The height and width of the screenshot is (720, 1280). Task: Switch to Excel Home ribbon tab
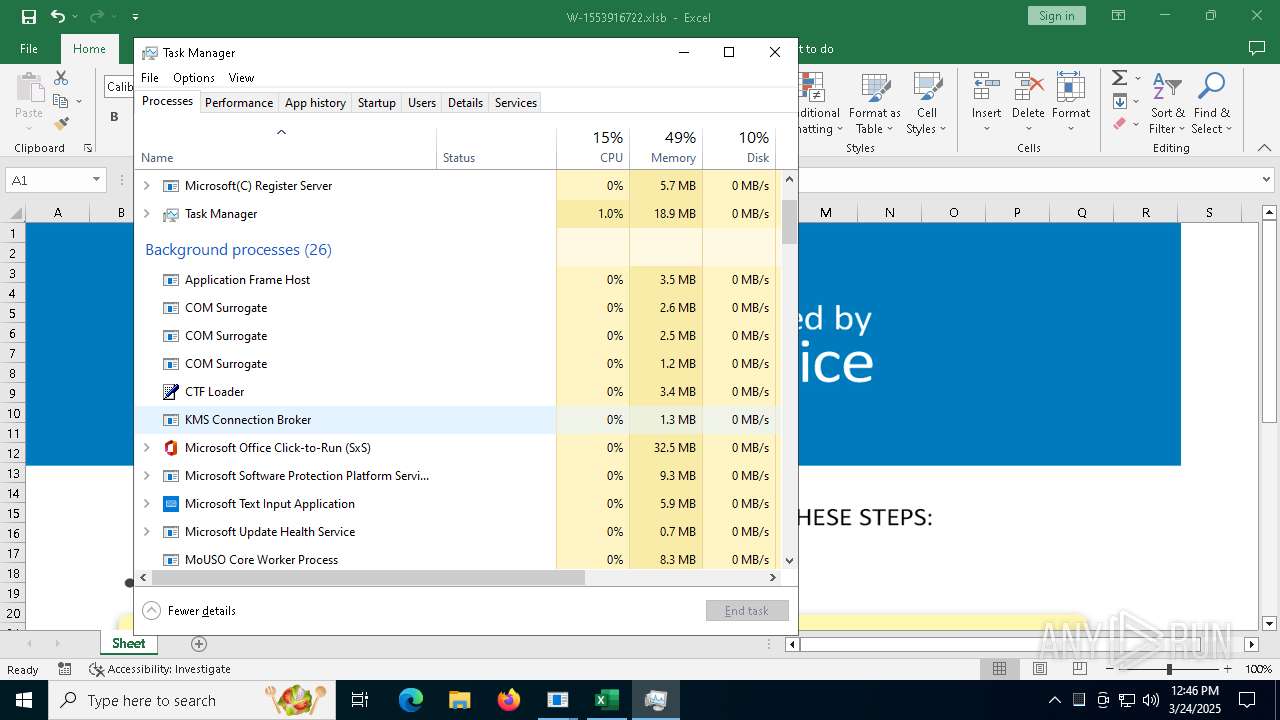pyautogui.click(x=89, y=48)
